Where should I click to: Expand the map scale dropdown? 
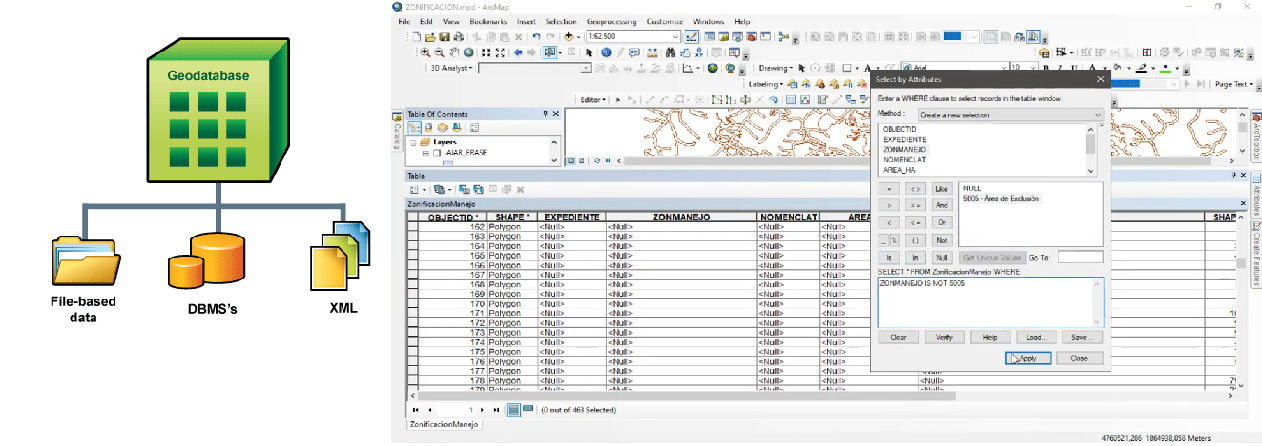[676, 37]
